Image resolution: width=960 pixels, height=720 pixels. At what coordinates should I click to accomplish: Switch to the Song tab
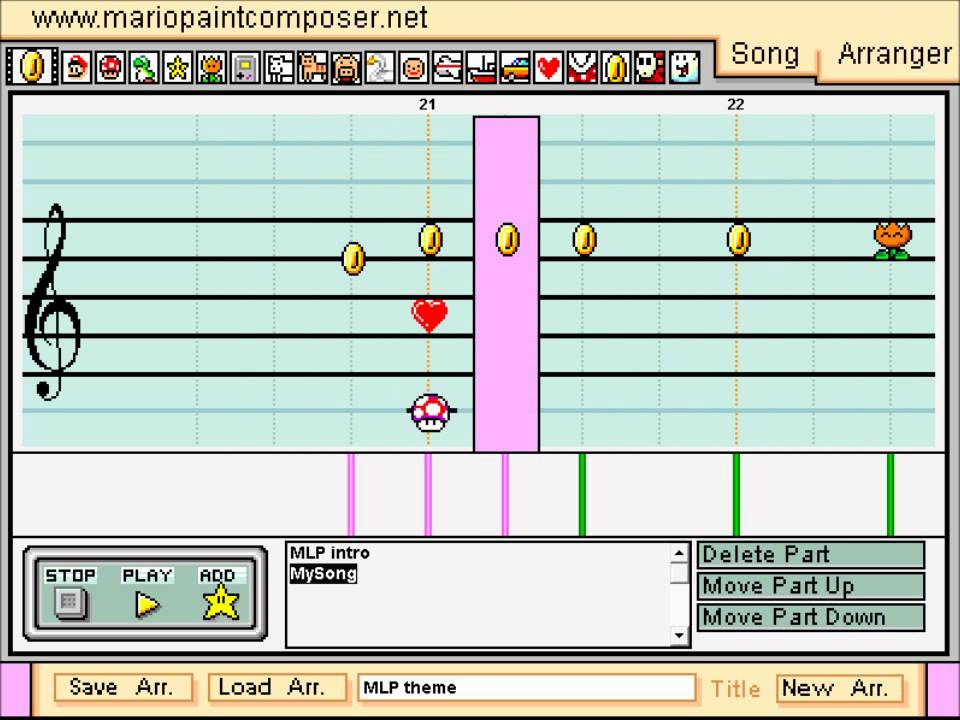(x=765, y=54)
